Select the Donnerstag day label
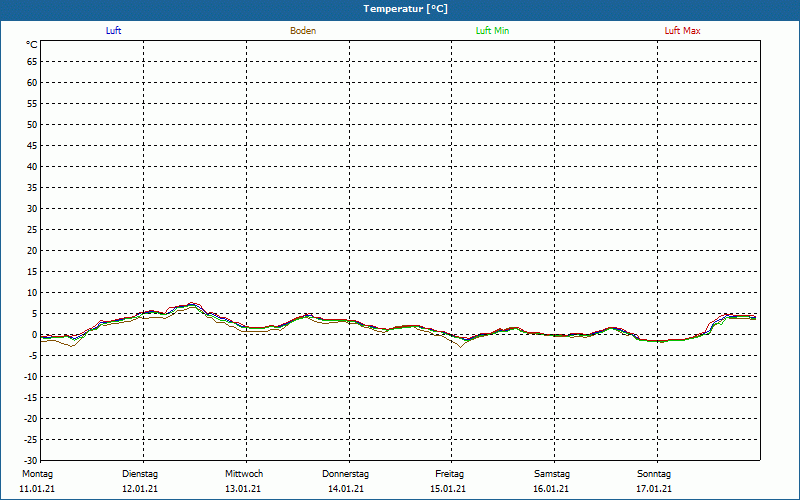This screenshot has width=800, height=500. point(345,474)
